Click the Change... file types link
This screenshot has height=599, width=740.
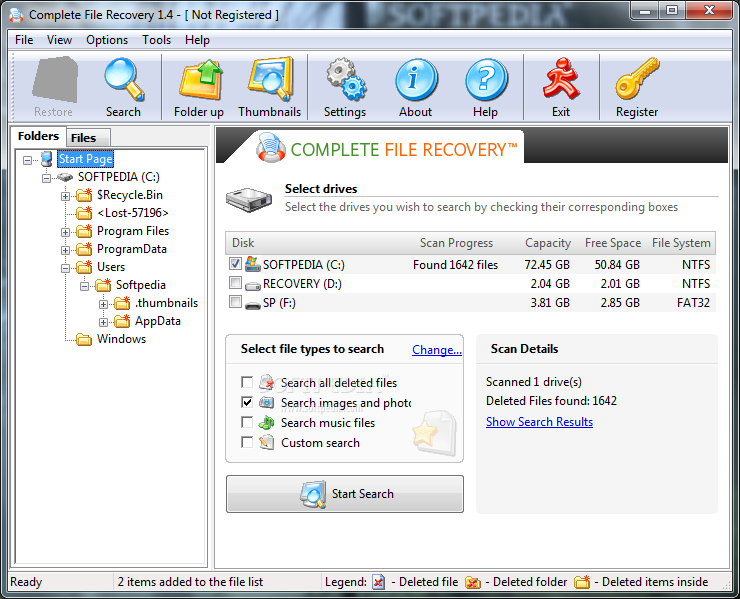[x=437, y=350]
